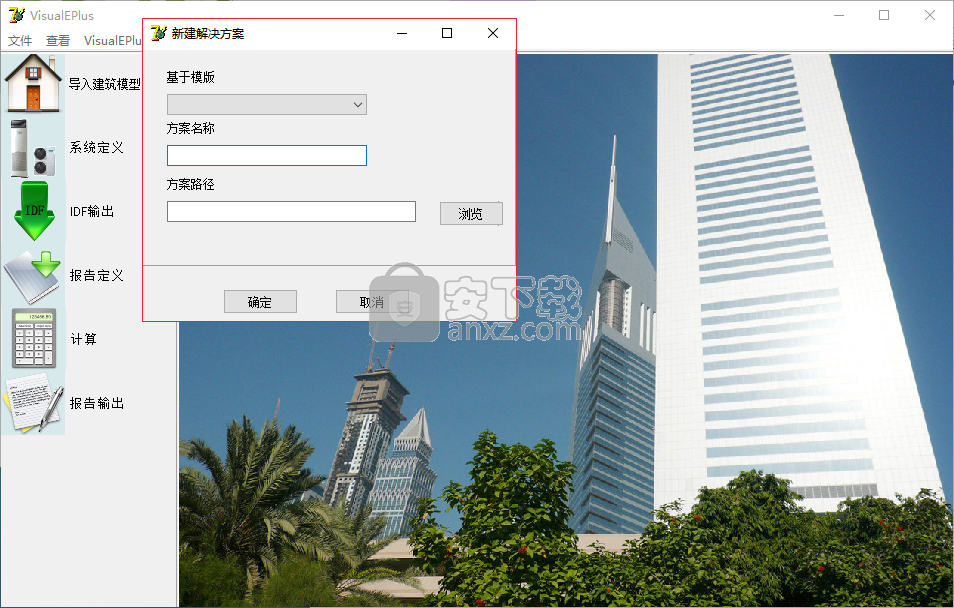Focus the 方案名称 name input field
Screen dimensions: 954x608
coord(266,155)
